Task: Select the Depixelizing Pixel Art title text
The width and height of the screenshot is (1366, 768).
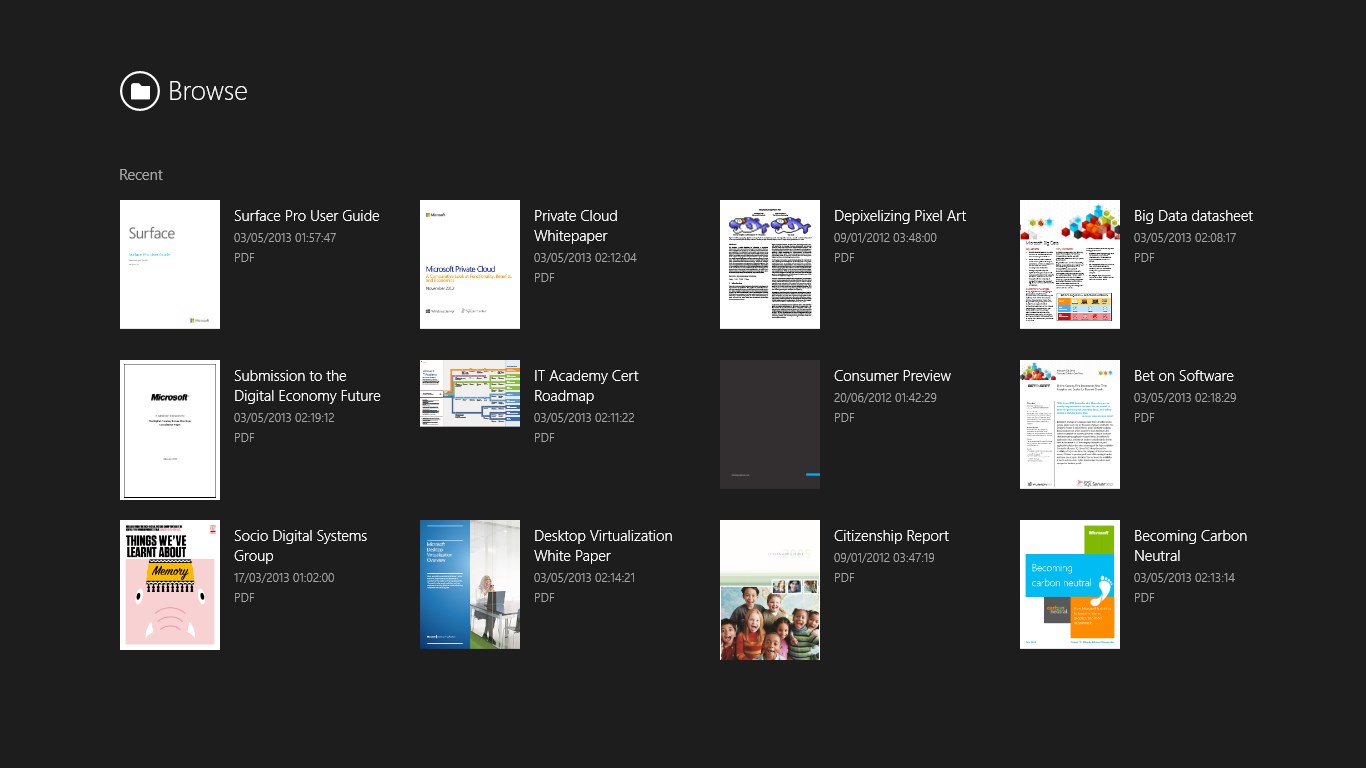Action: coord(899,216)
